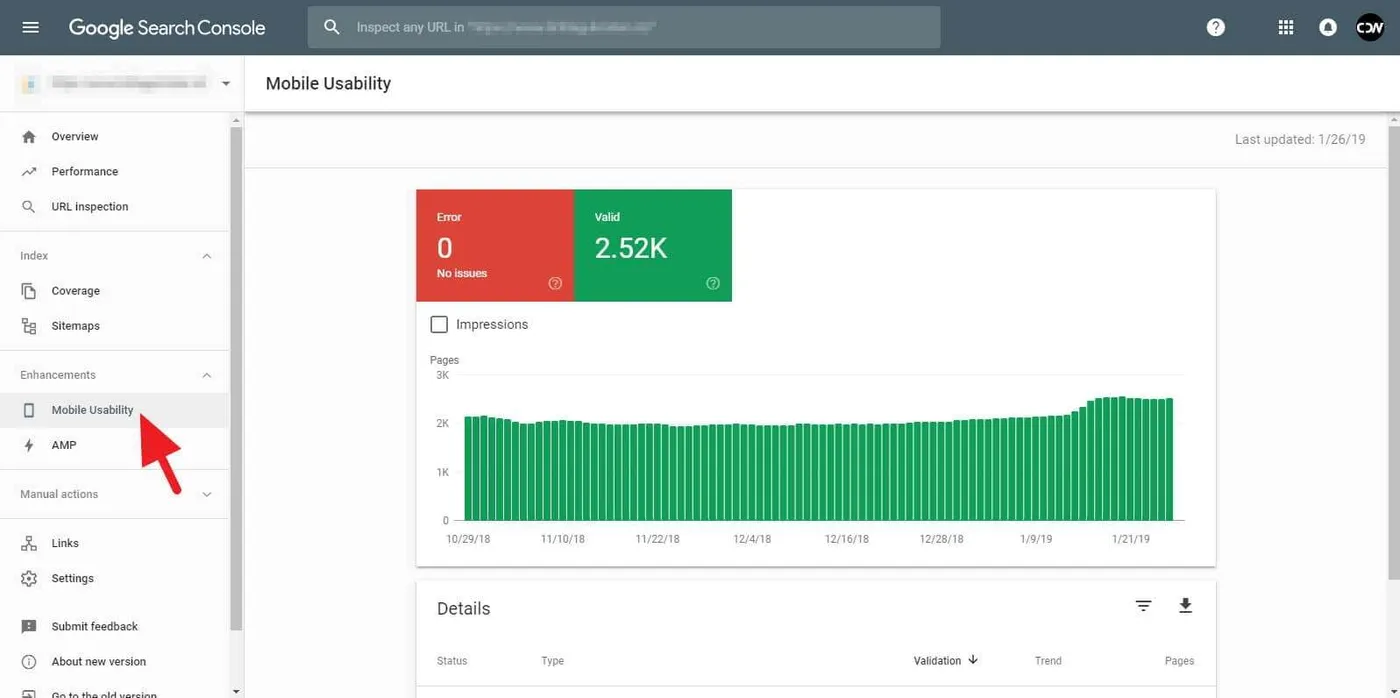Click the sidebar vertical scrollbar

click(x=236, y=380)
